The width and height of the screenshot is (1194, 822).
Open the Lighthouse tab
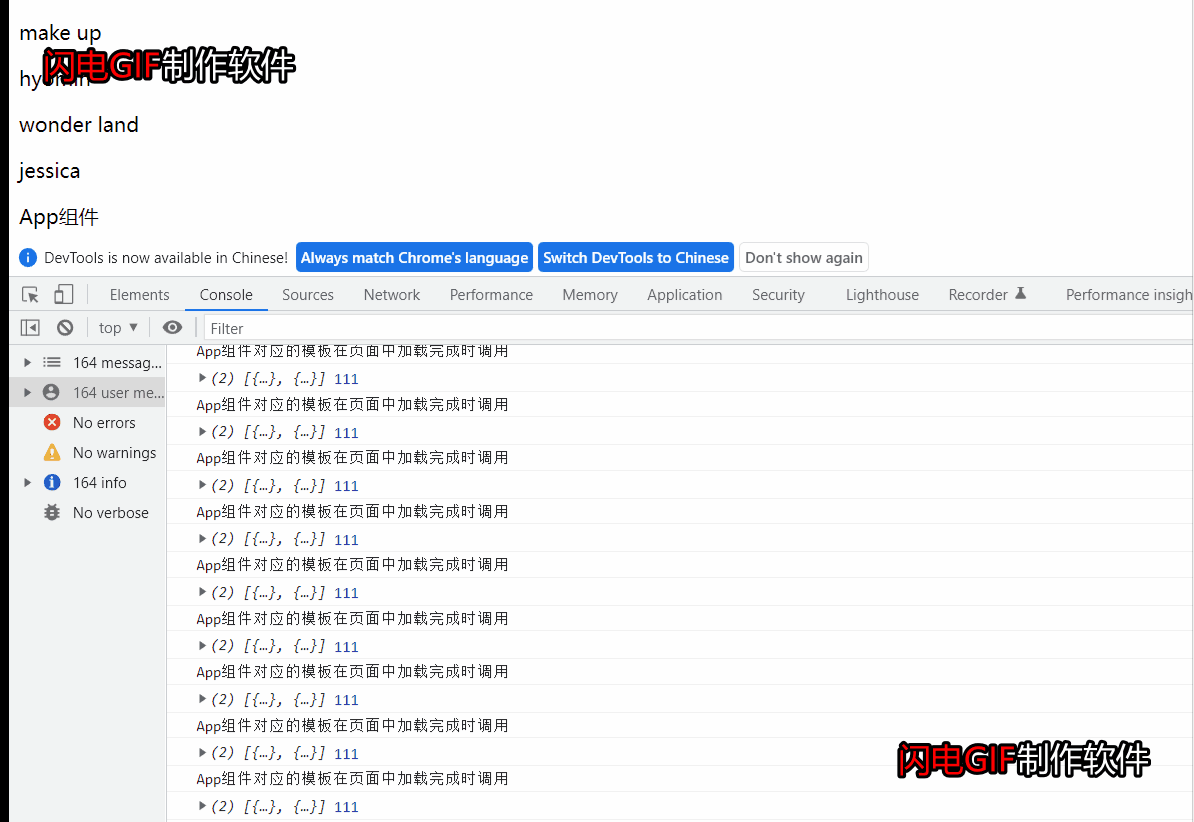[883, 295]
